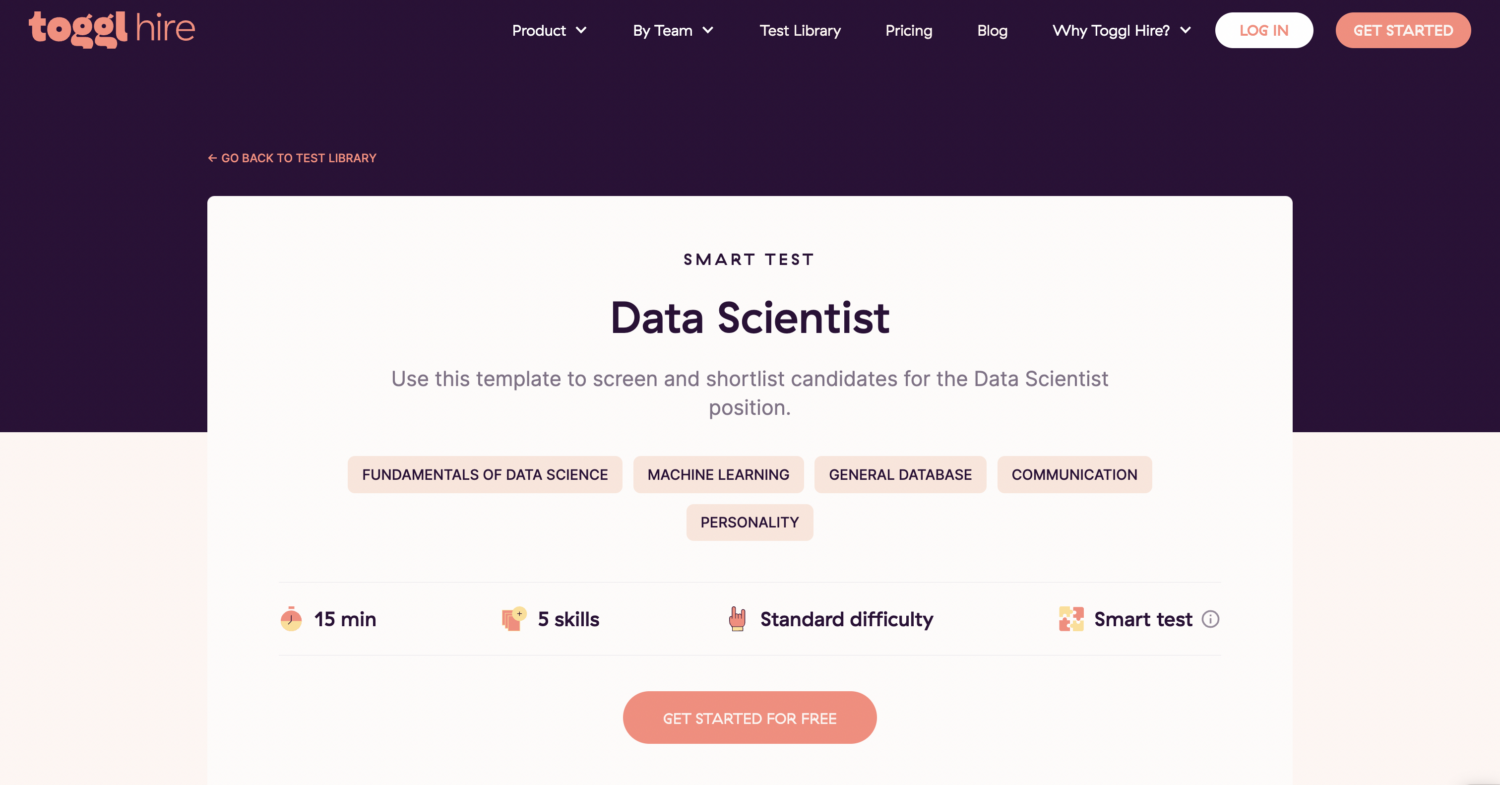Screen dimensions: 1500x785
Task: Select the FUNDAMENTALS OF DATA SCIENCE tag
Action: (x=484, y=474)
